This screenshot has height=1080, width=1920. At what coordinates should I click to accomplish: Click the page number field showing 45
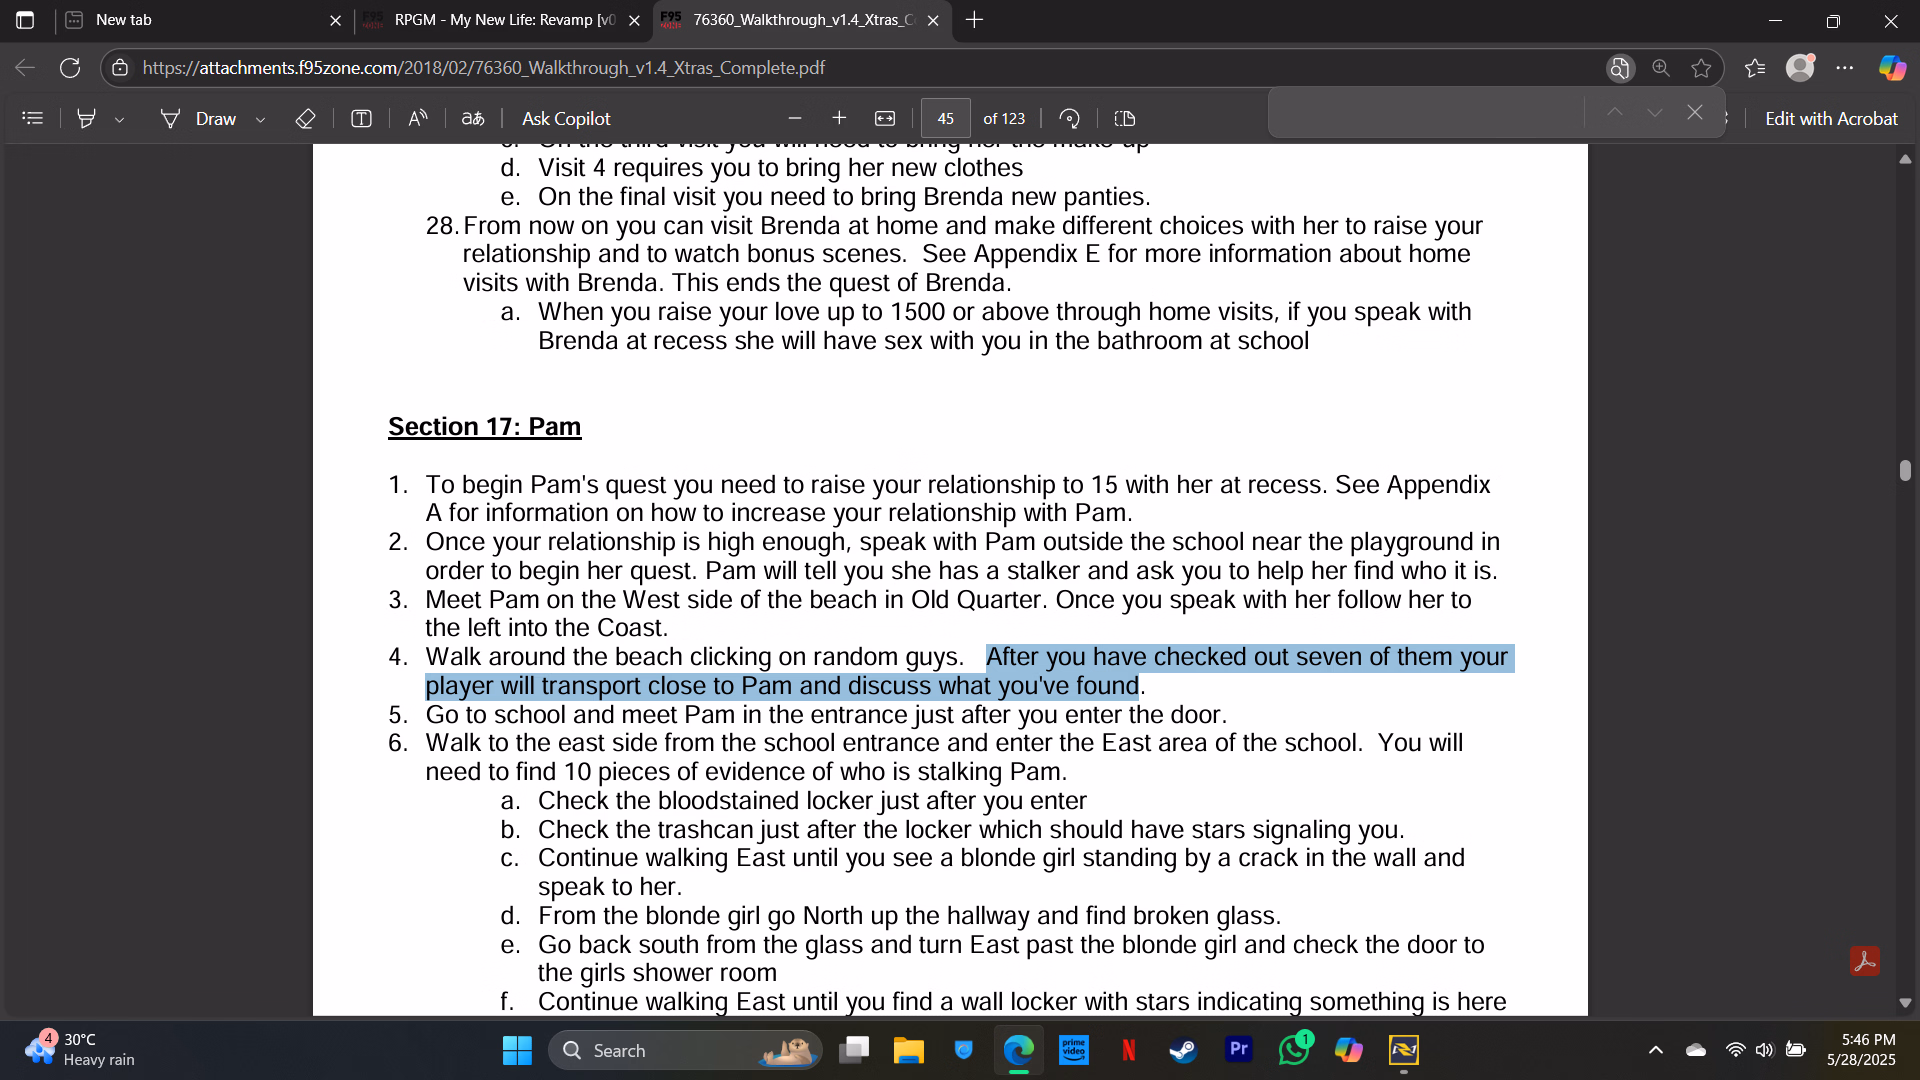tap(945, 118)
